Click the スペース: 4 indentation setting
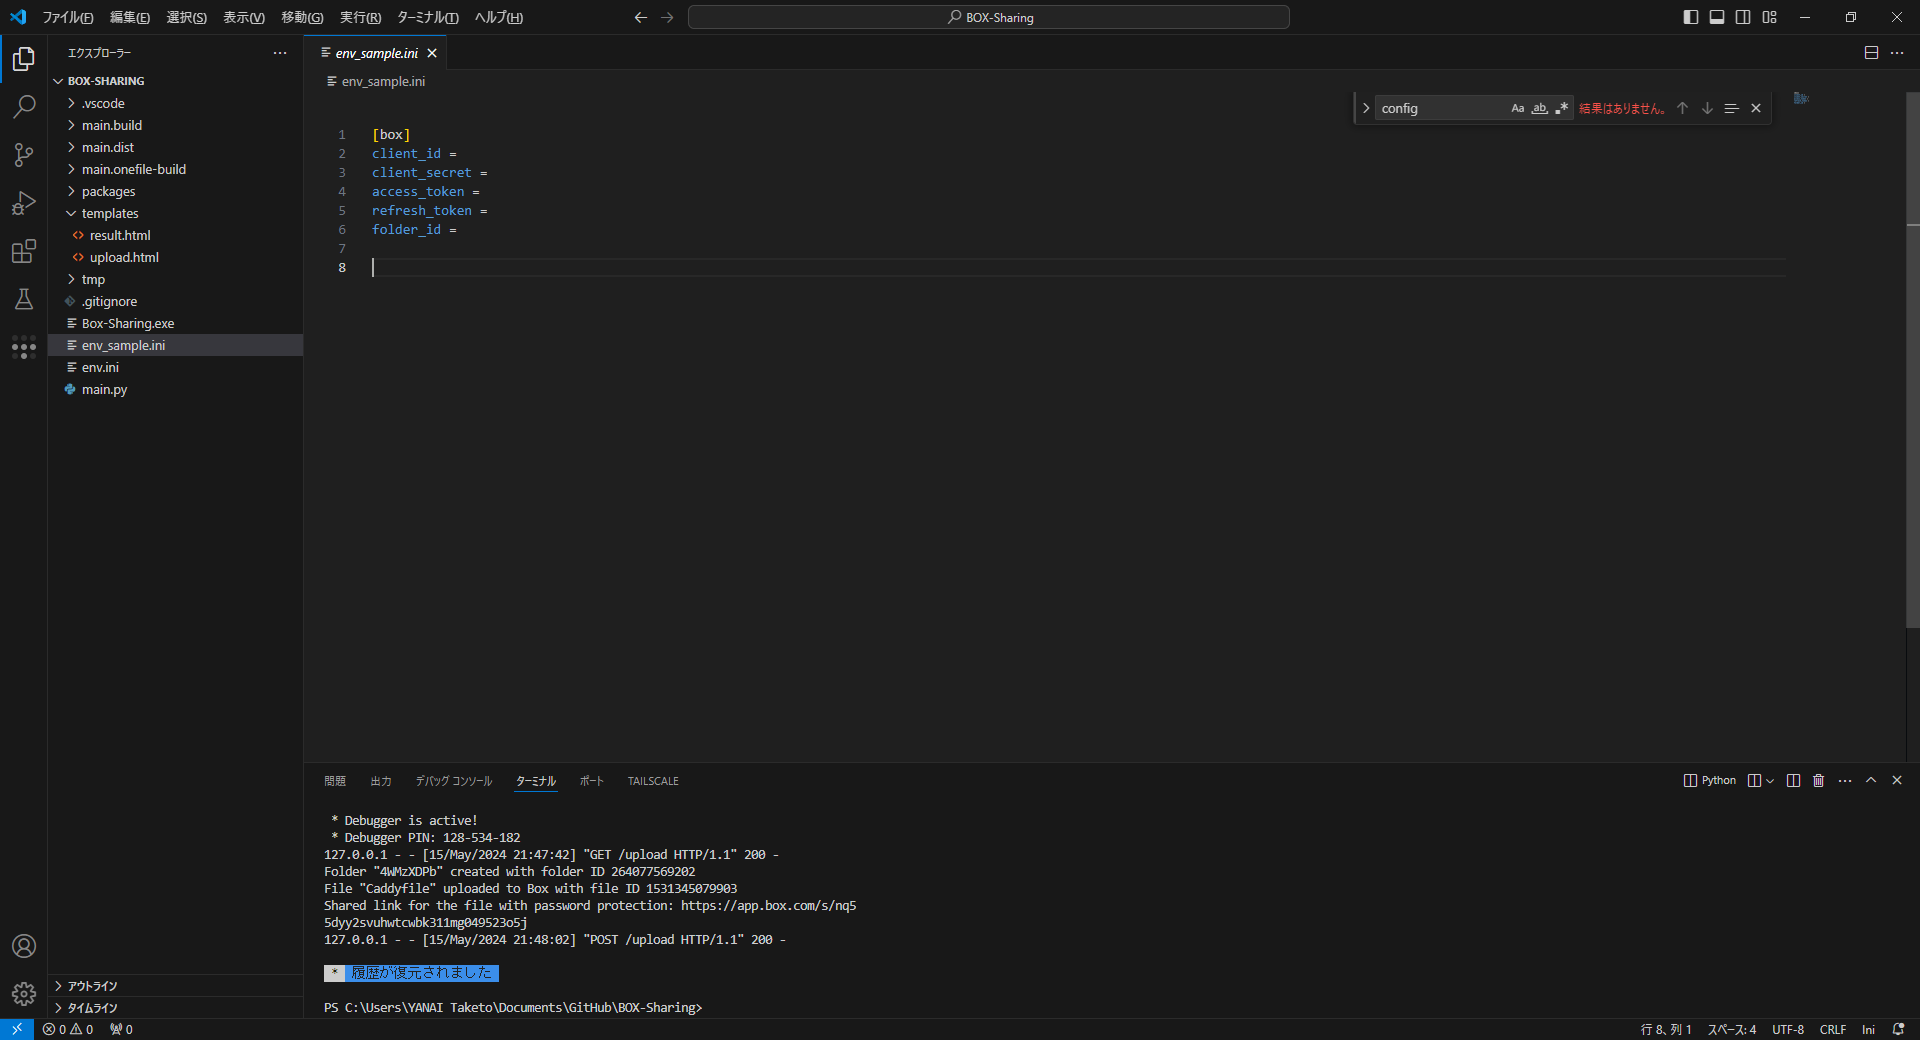This screenshot has height=1040, width=1920. click(1731, 1029)
